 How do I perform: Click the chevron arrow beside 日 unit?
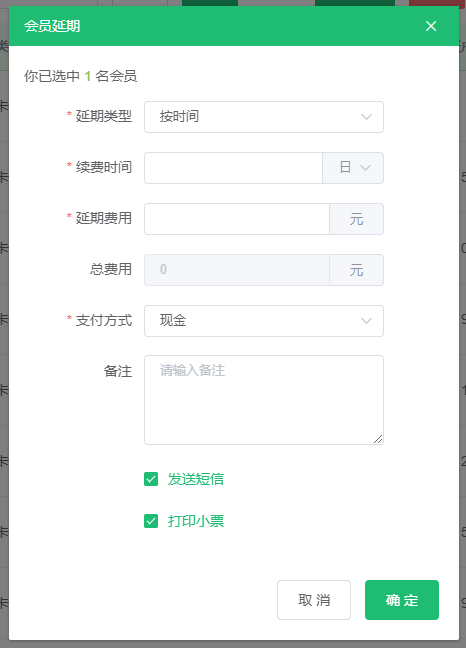coord(365,168)
